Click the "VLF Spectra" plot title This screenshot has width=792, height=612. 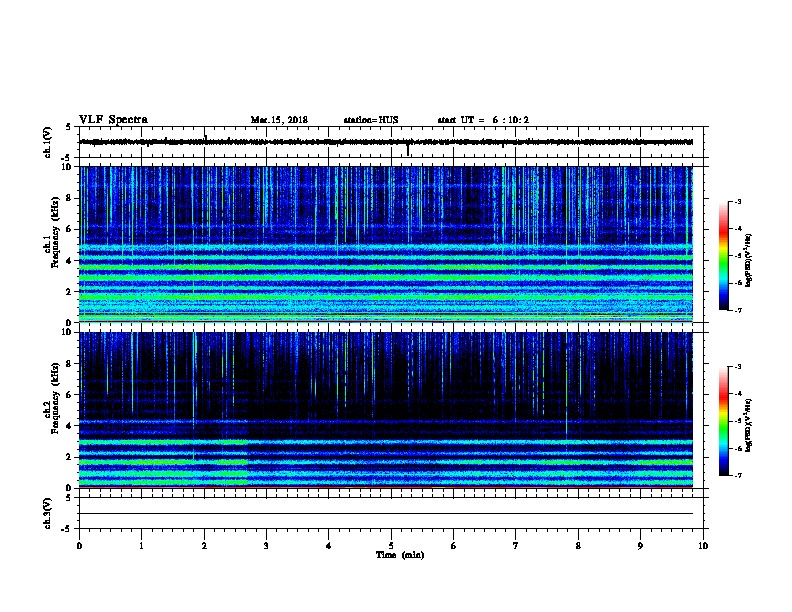[x=113, y=120]
